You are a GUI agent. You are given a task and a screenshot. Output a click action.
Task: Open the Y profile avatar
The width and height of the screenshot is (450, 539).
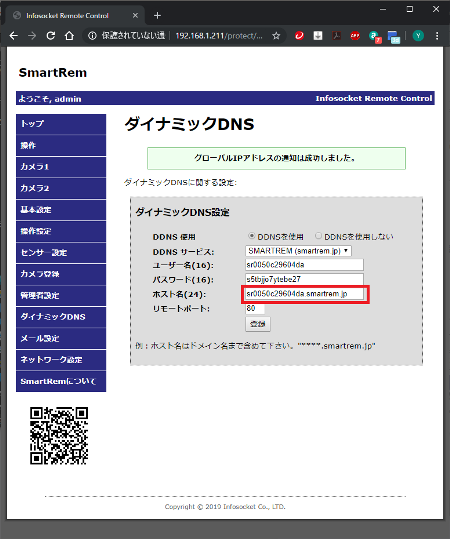pyautogui.click(x=418, y=35)
